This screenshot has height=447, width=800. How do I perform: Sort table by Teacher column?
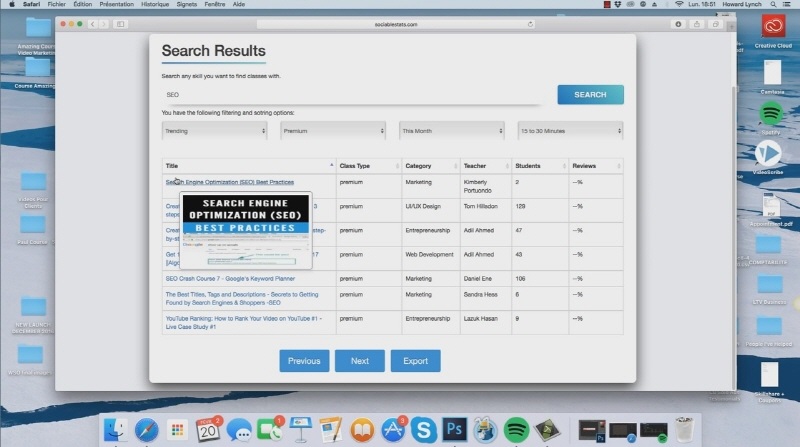coord(486,166)
